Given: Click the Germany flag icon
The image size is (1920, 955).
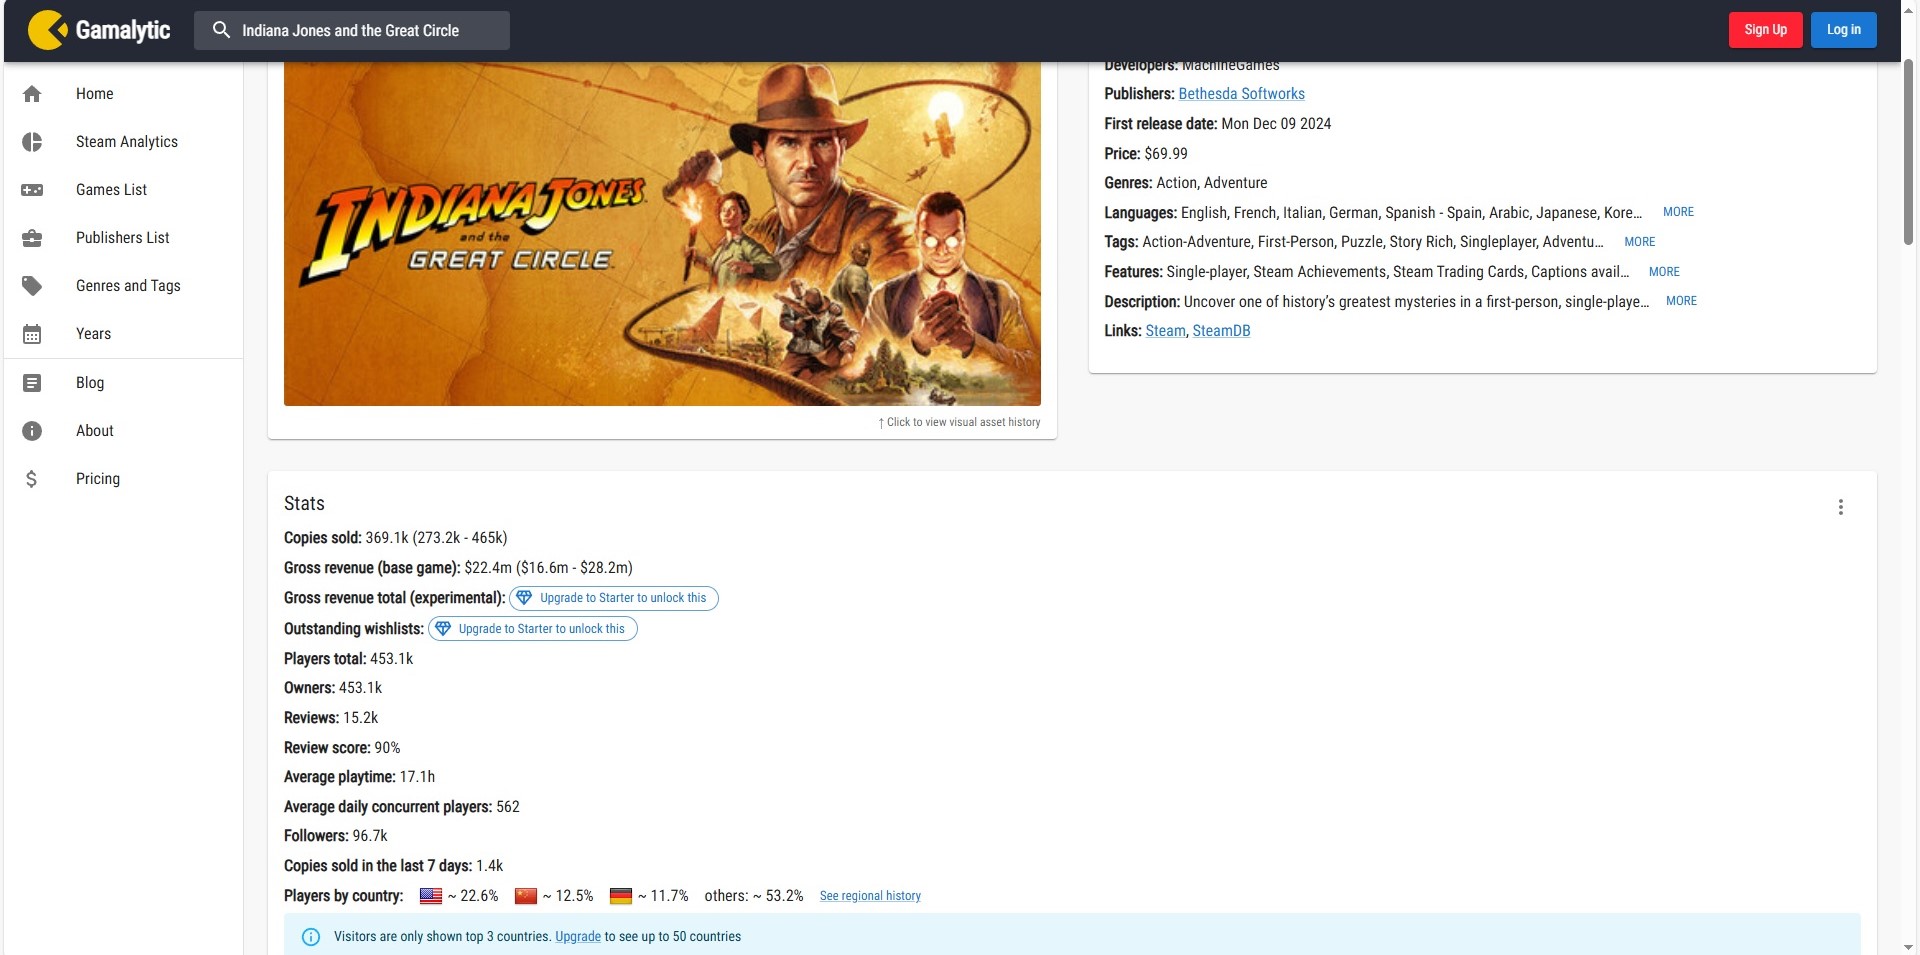Looking at the screenshot, I should [621, 896].
